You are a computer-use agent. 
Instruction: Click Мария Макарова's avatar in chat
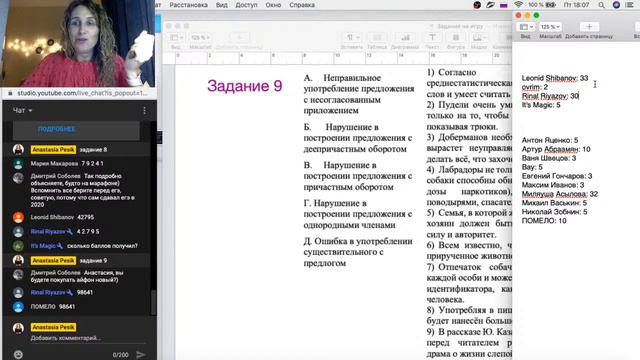tap(18, 164)
